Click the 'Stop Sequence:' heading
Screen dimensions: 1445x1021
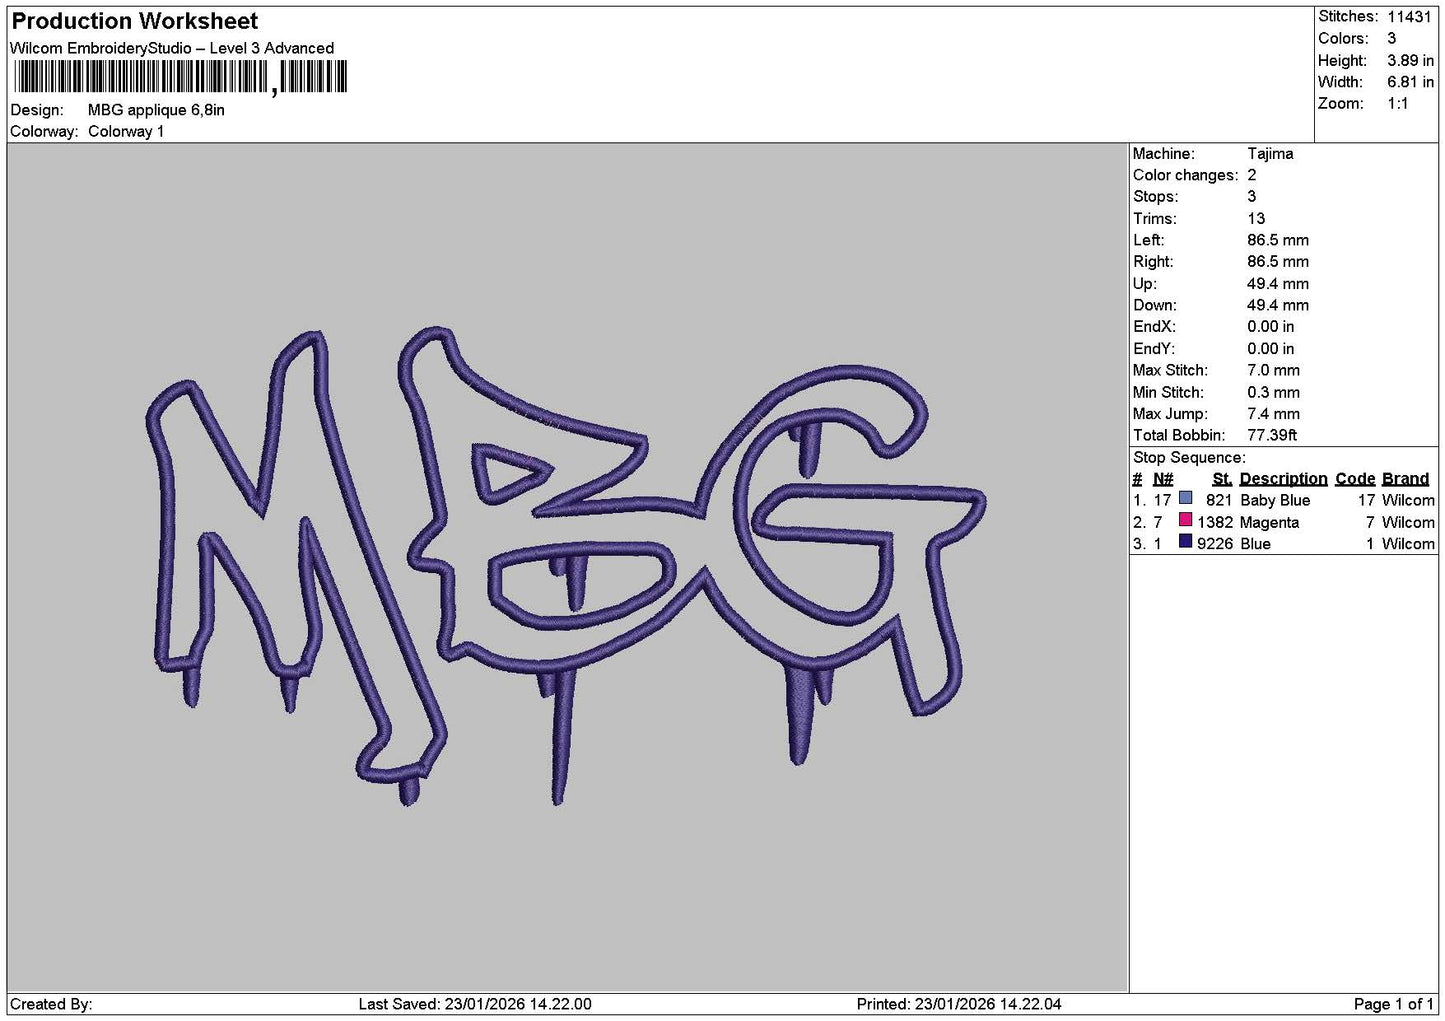(1189, 457)
